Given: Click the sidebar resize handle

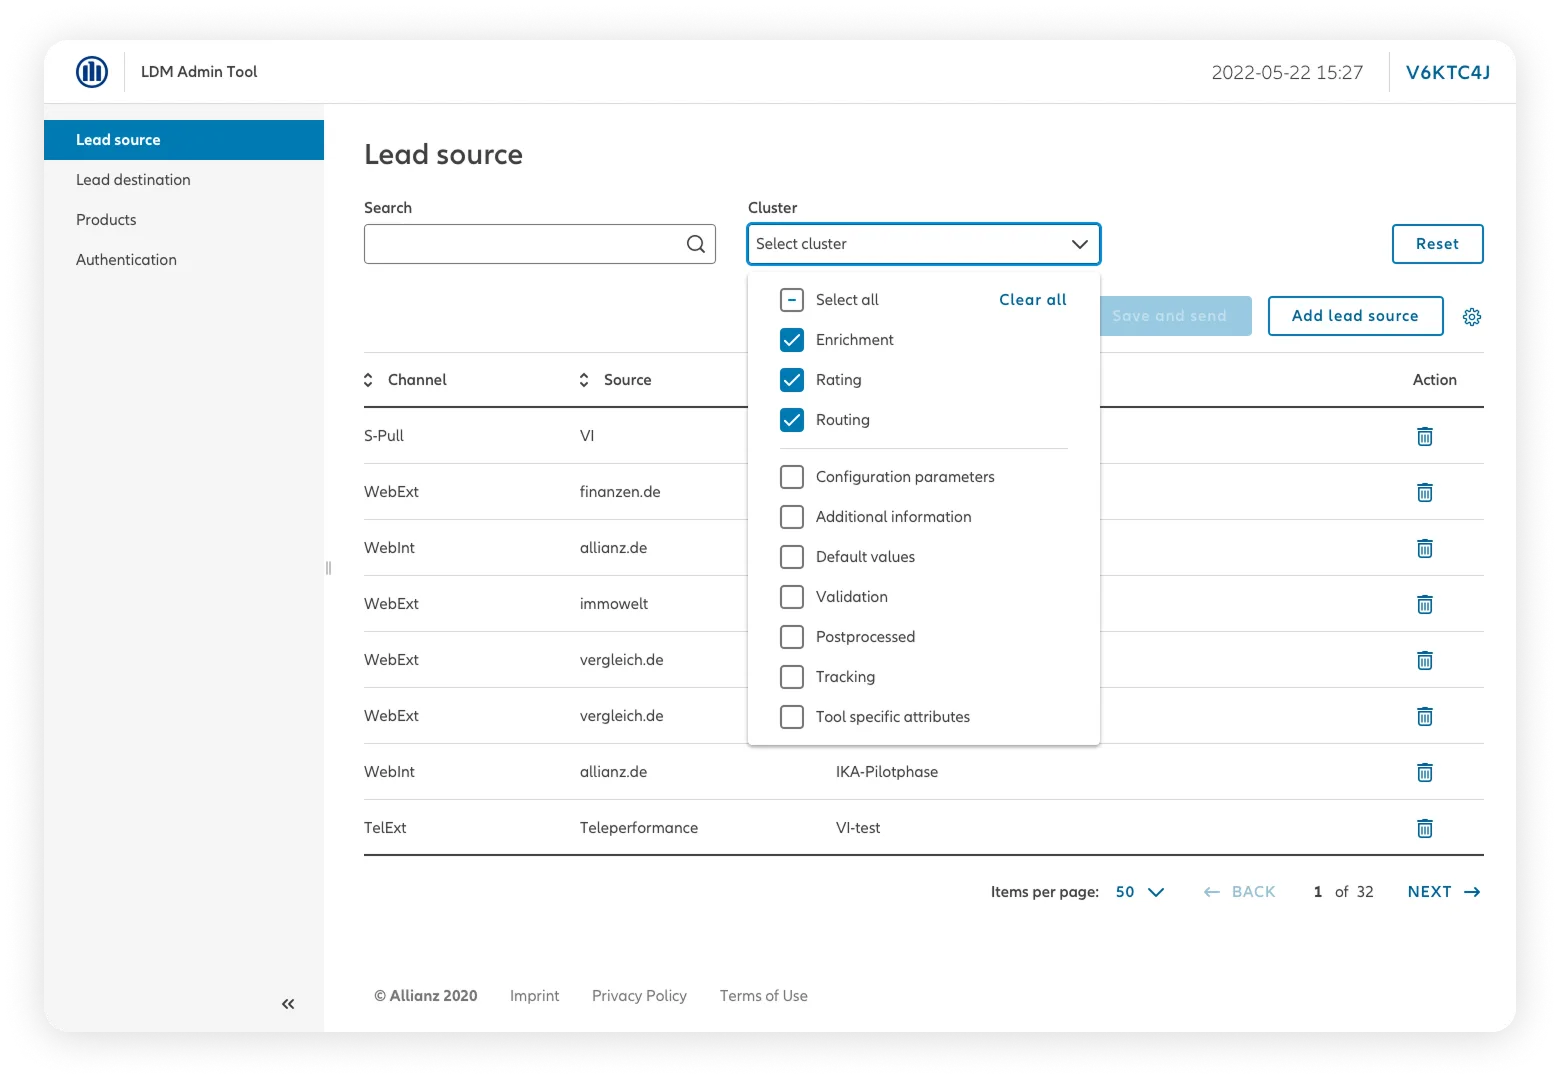Looking at the screenshot, I should pos(328,568).
